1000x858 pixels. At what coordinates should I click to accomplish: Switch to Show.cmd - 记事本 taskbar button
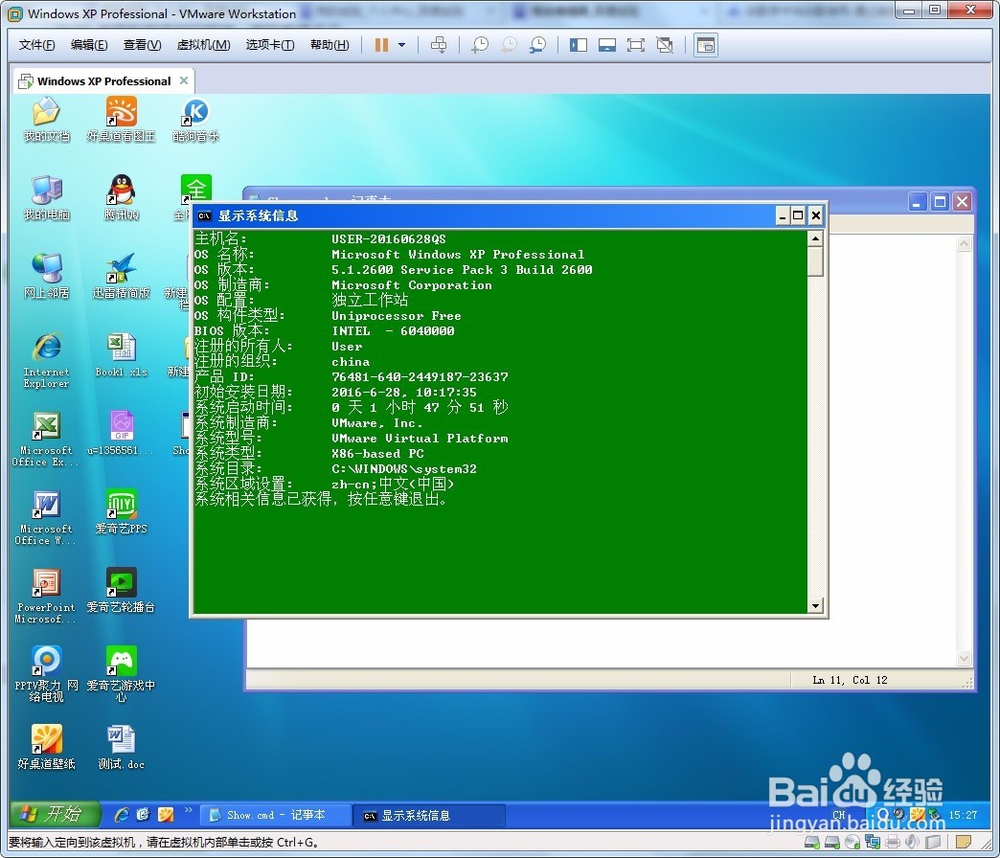click(x=276, y=815)
